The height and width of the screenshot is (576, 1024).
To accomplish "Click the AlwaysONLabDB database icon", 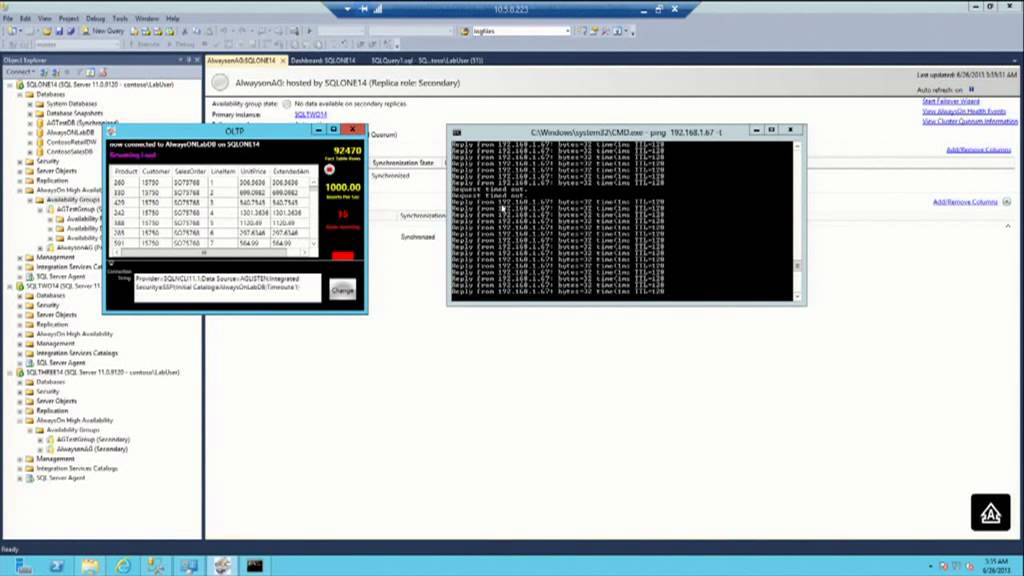I will pos(40,133).
